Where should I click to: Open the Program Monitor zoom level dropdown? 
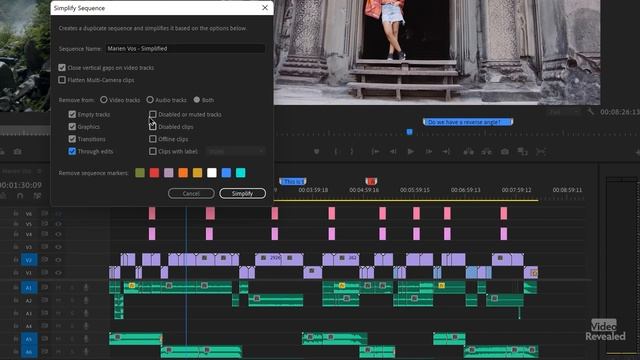564,111
